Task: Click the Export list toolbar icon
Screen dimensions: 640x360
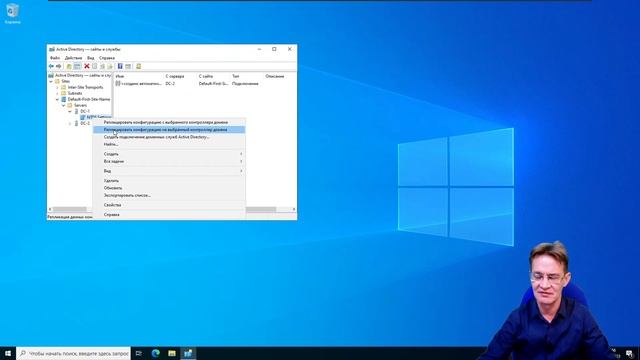Action: [x=110, y=66]
